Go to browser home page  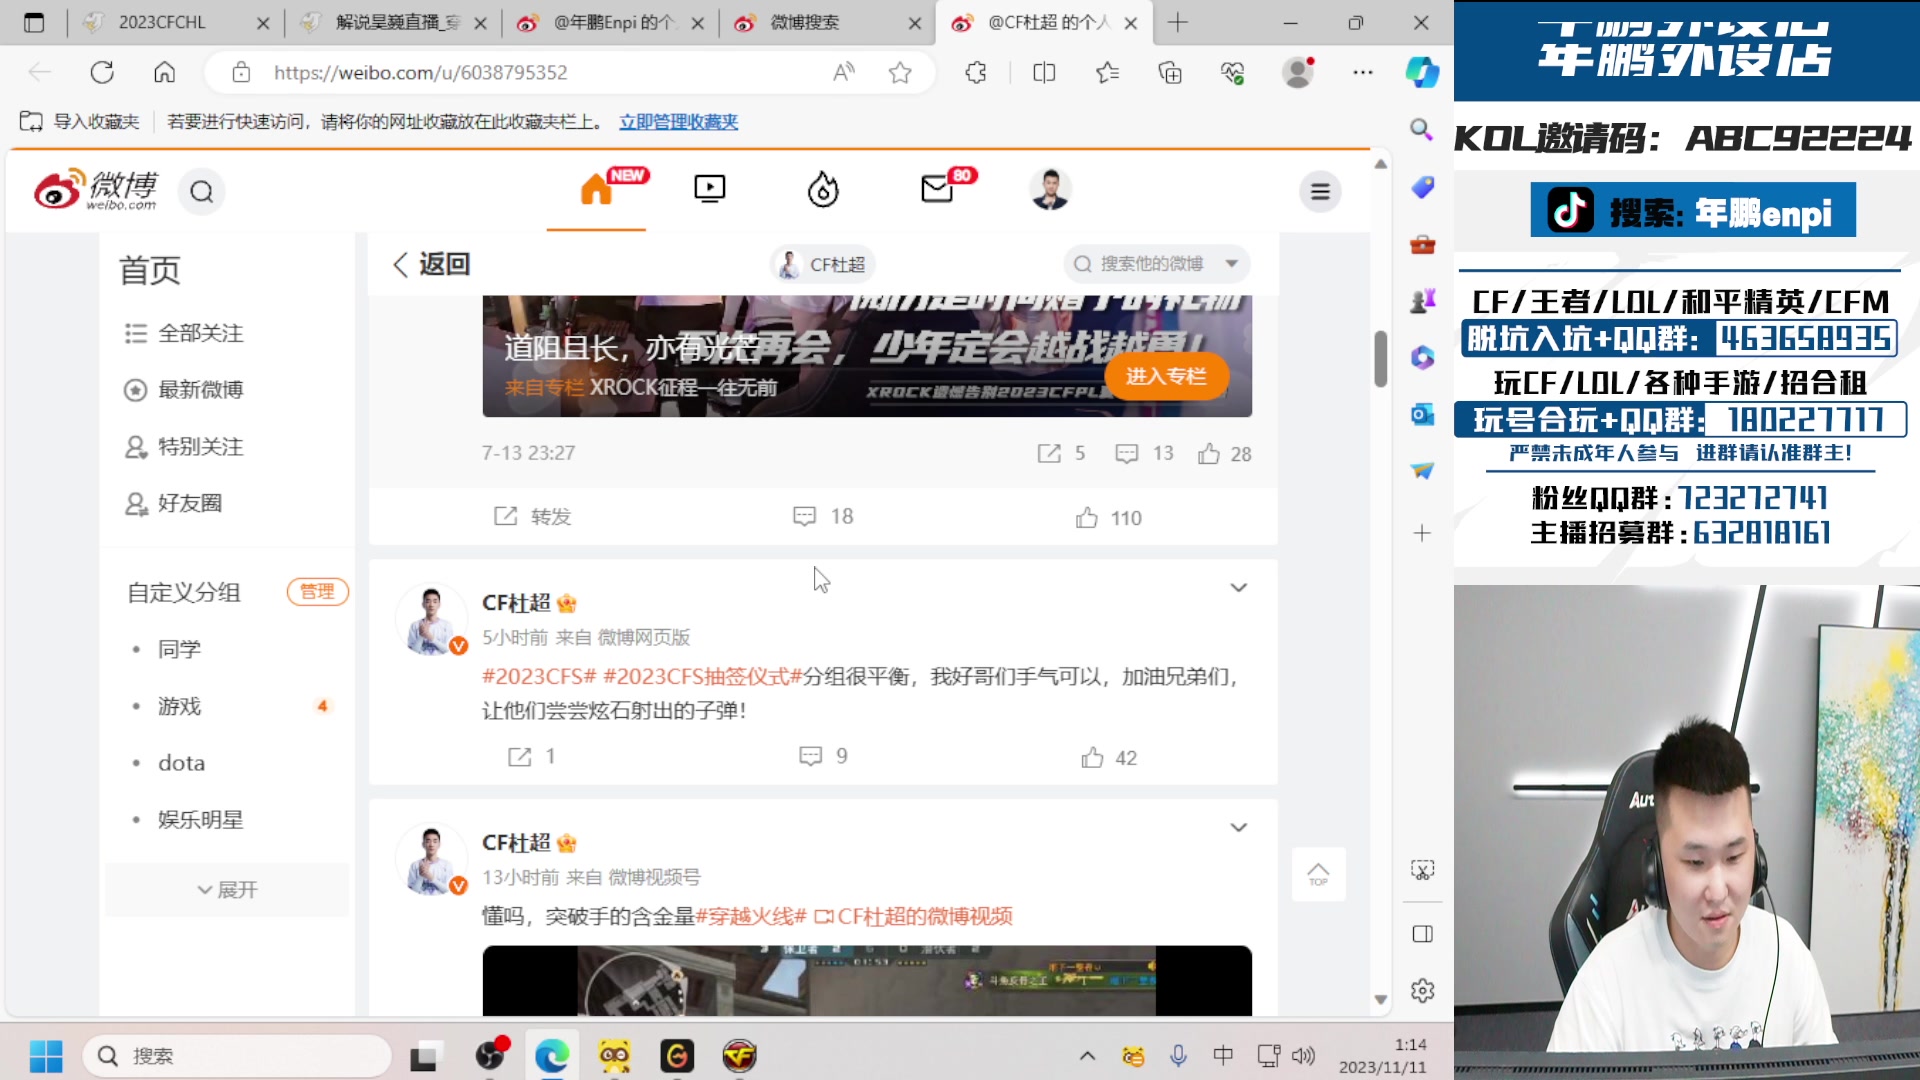click(x=164, y=72)
